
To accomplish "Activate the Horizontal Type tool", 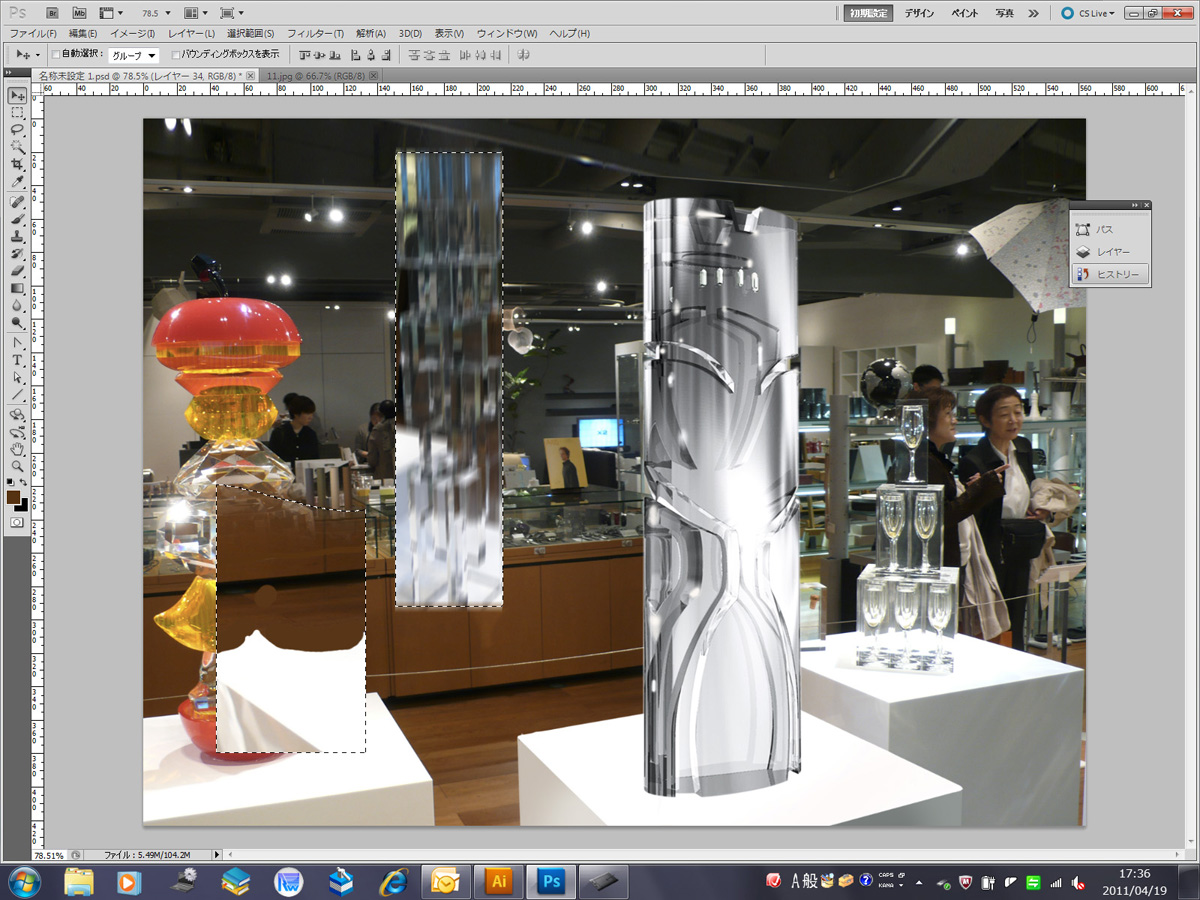I will [x=17, y=361].
